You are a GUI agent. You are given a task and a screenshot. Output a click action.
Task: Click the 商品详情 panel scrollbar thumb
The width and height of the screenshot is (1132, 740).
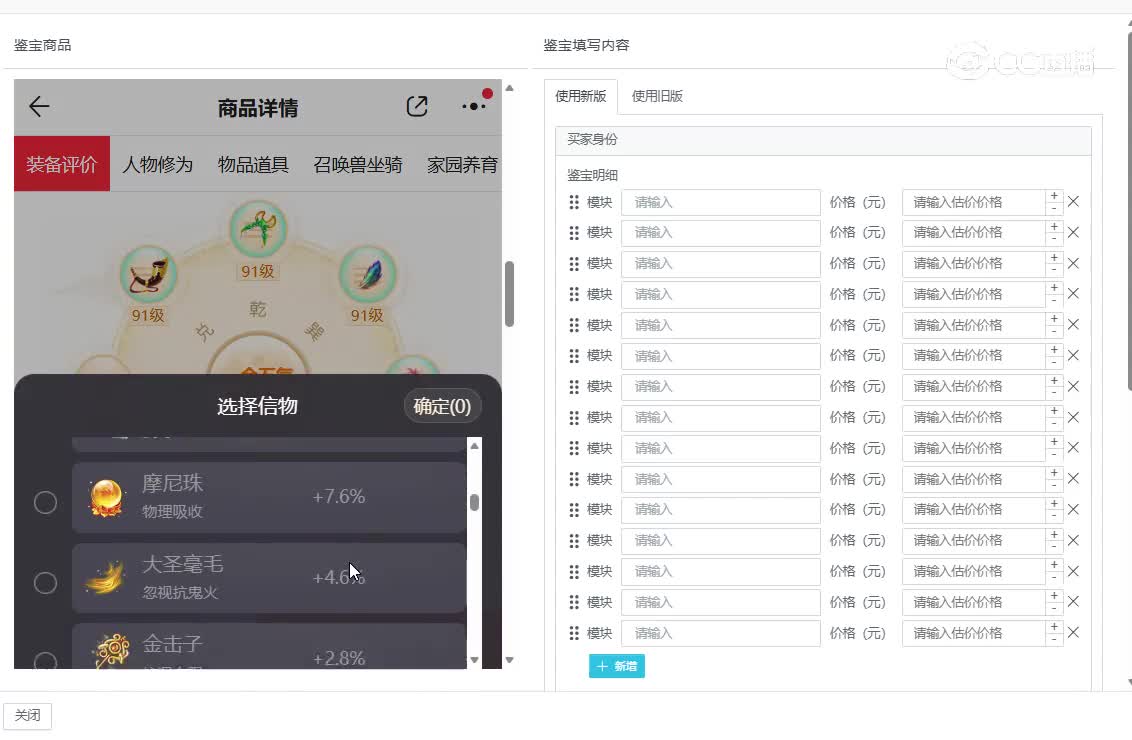(x=510, y=294)
